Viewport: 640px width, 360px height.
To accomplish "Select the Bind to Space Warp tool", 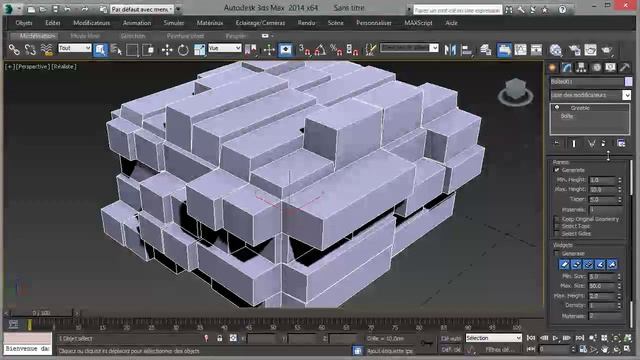I will coord(47,50).
